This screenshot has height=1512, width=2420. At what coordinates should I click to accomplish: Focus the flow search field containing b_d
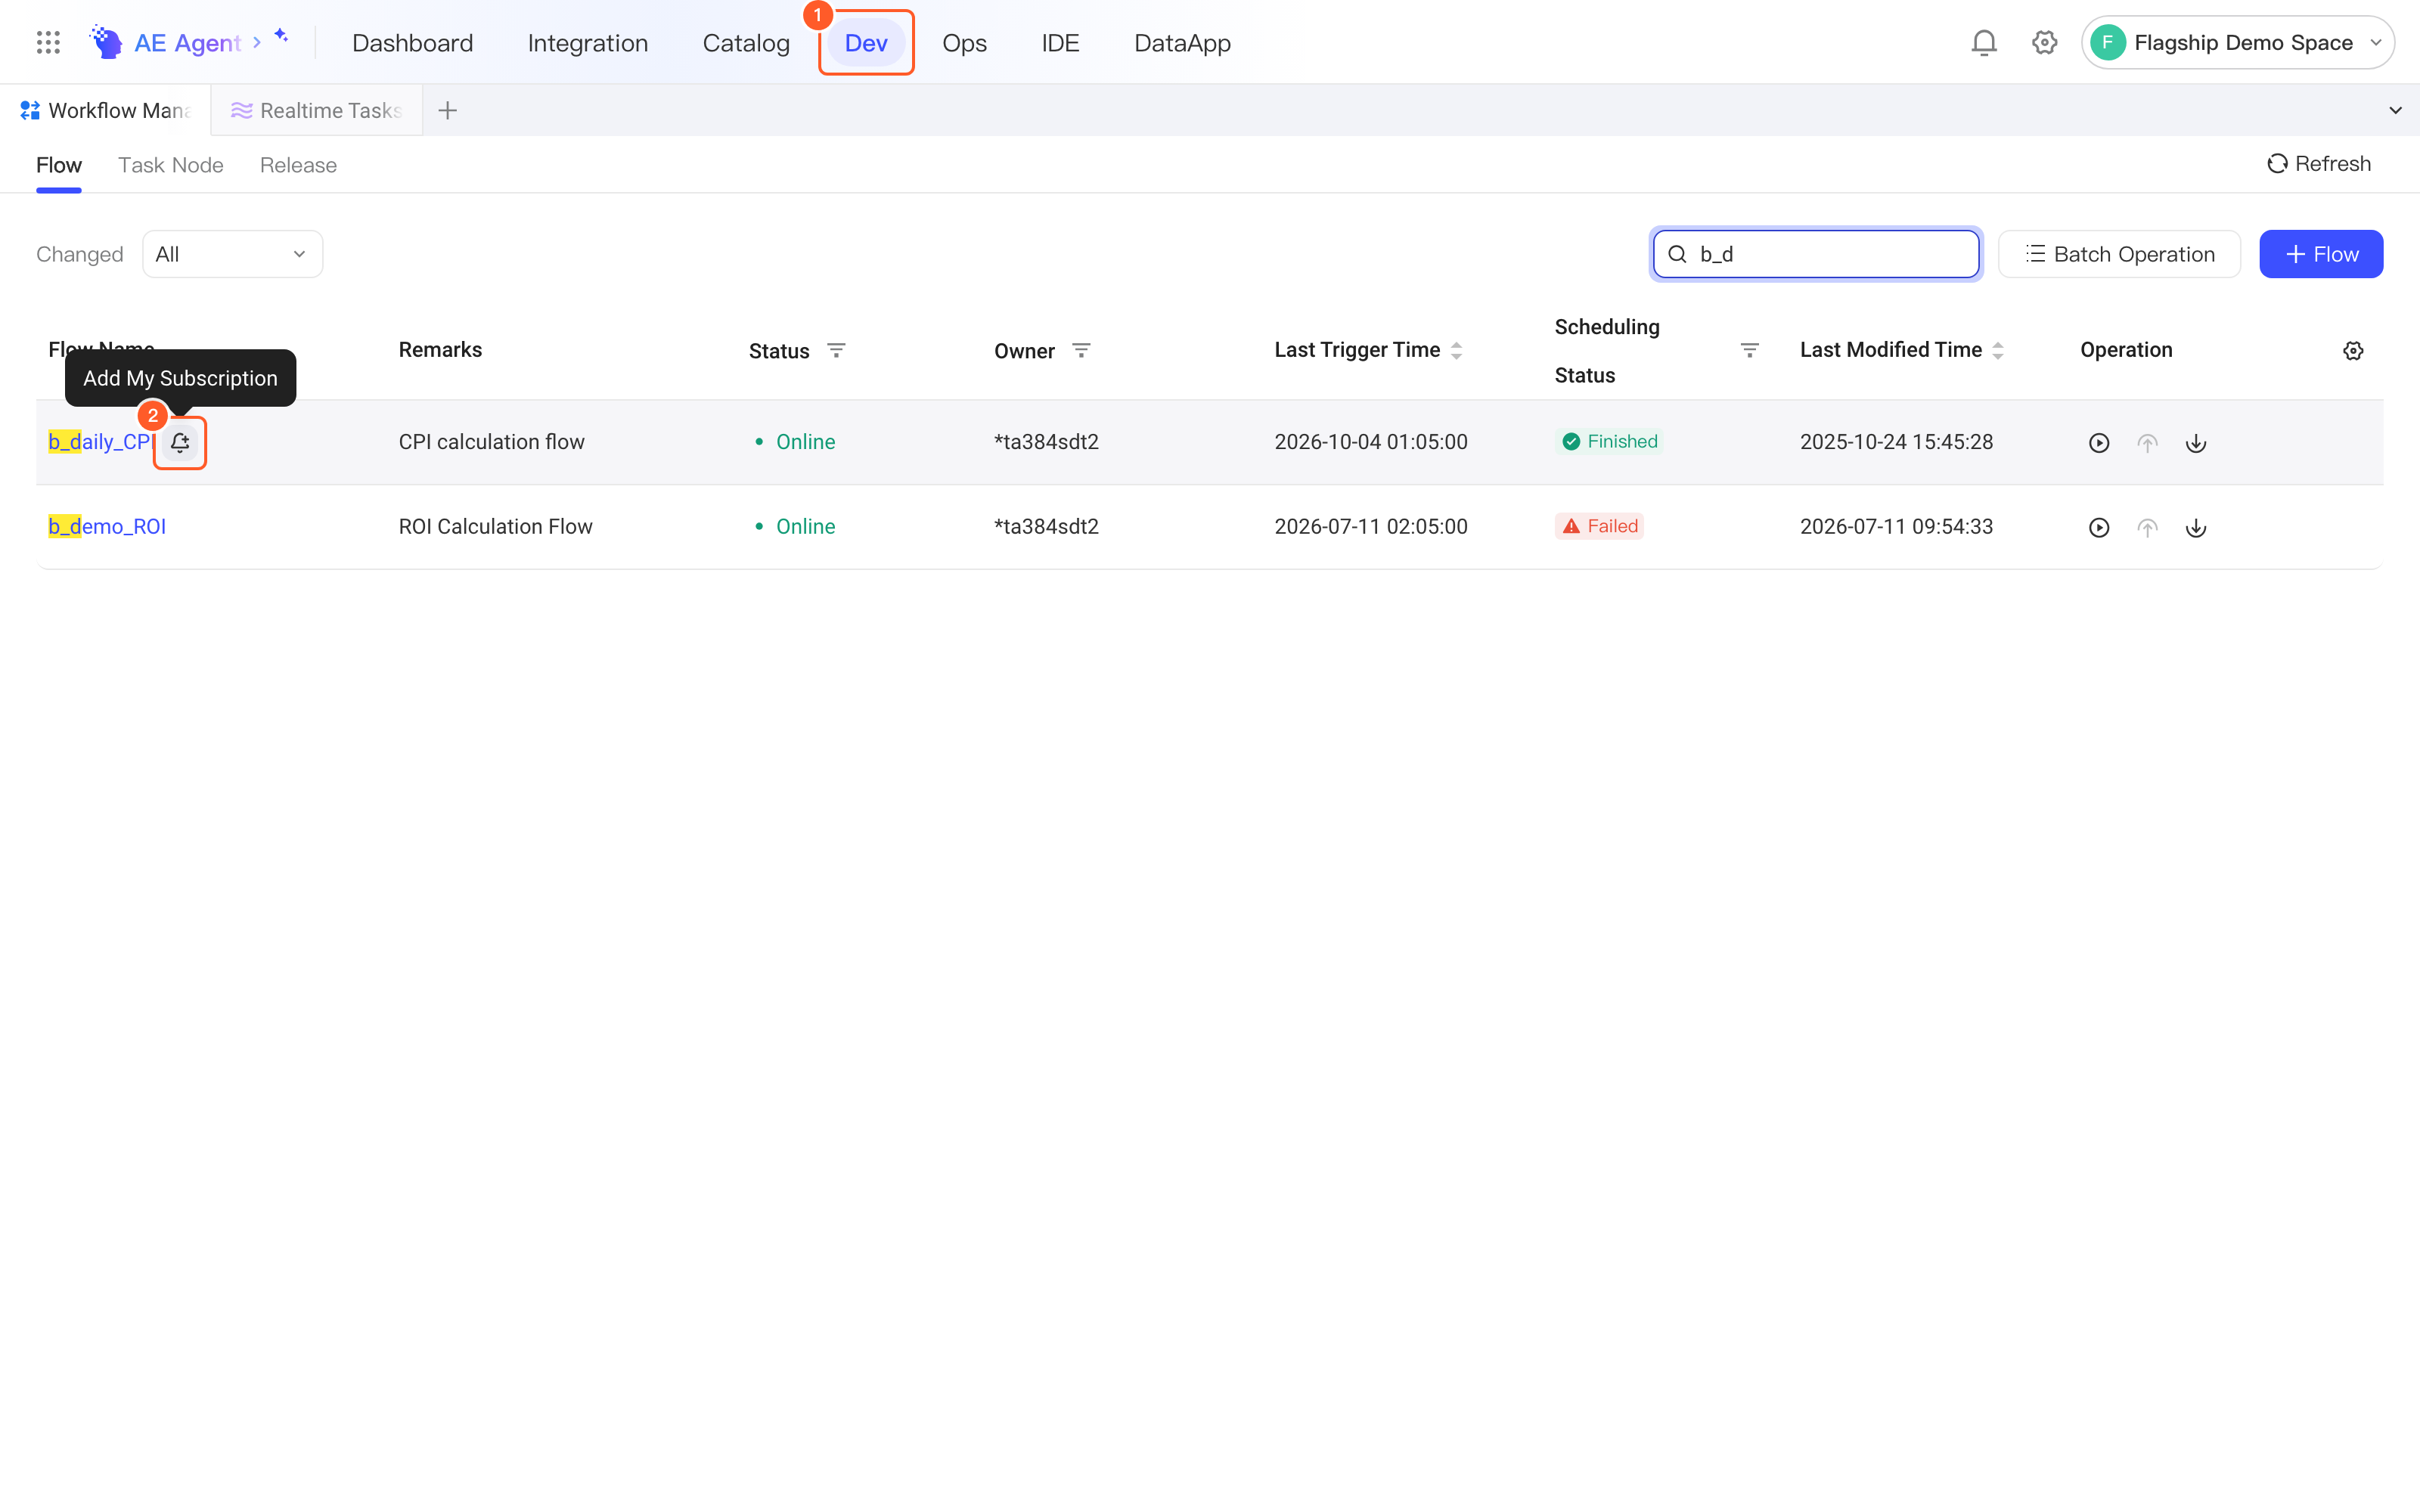(x=1816, y=254)
